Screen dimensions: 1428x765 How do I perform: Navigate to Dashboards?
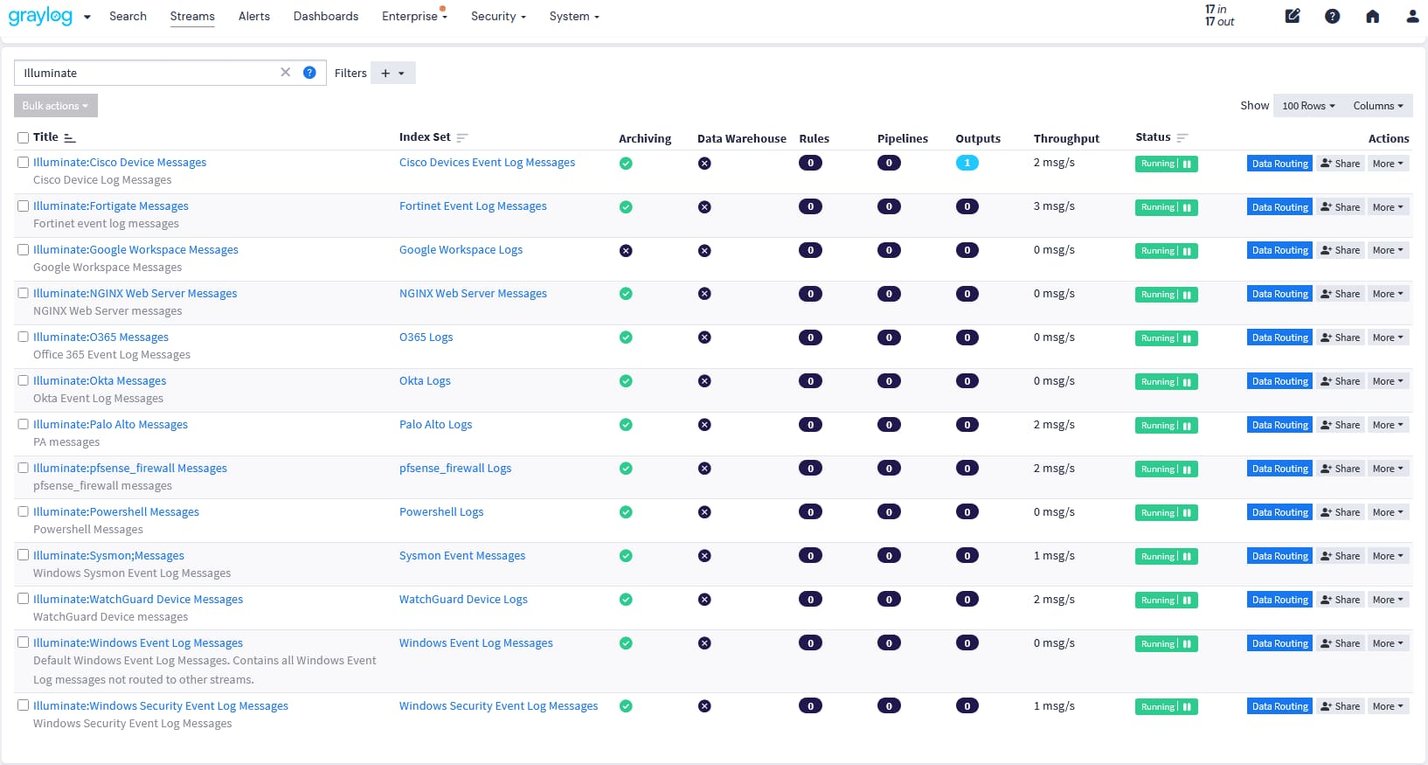tap(326, 16)
